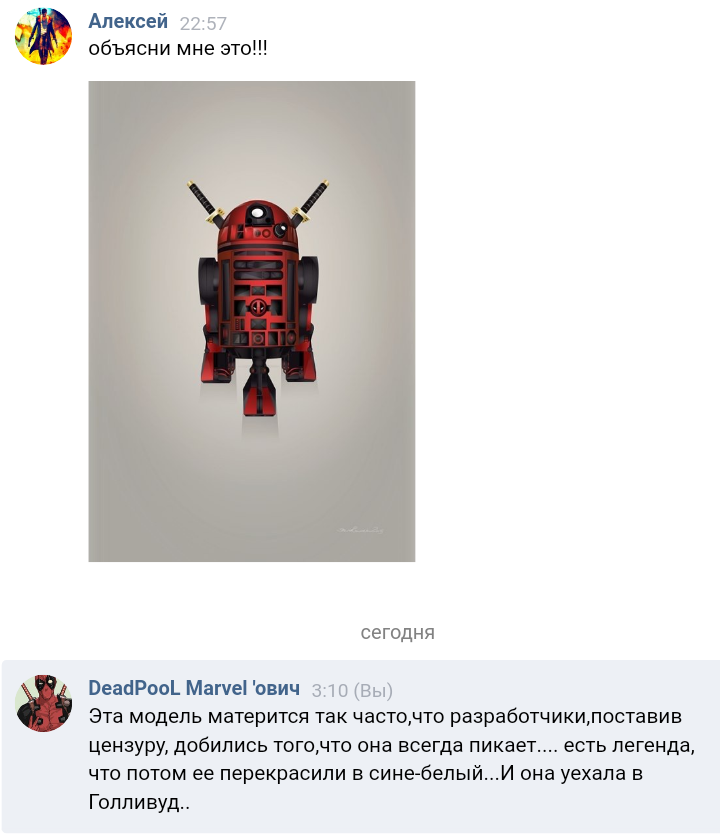Click the right katana behind the droid
This screenshot has width=720, height=835.
[310, 201]
